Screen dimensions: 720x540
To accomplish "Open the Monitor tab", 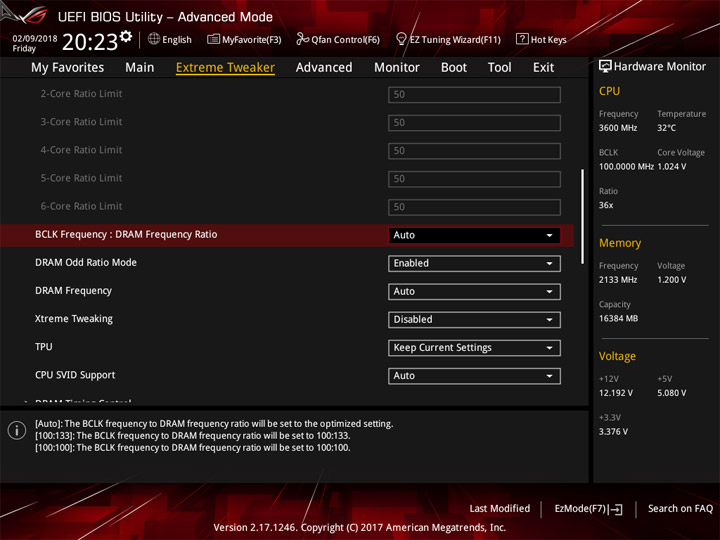I will coord(397,68).
